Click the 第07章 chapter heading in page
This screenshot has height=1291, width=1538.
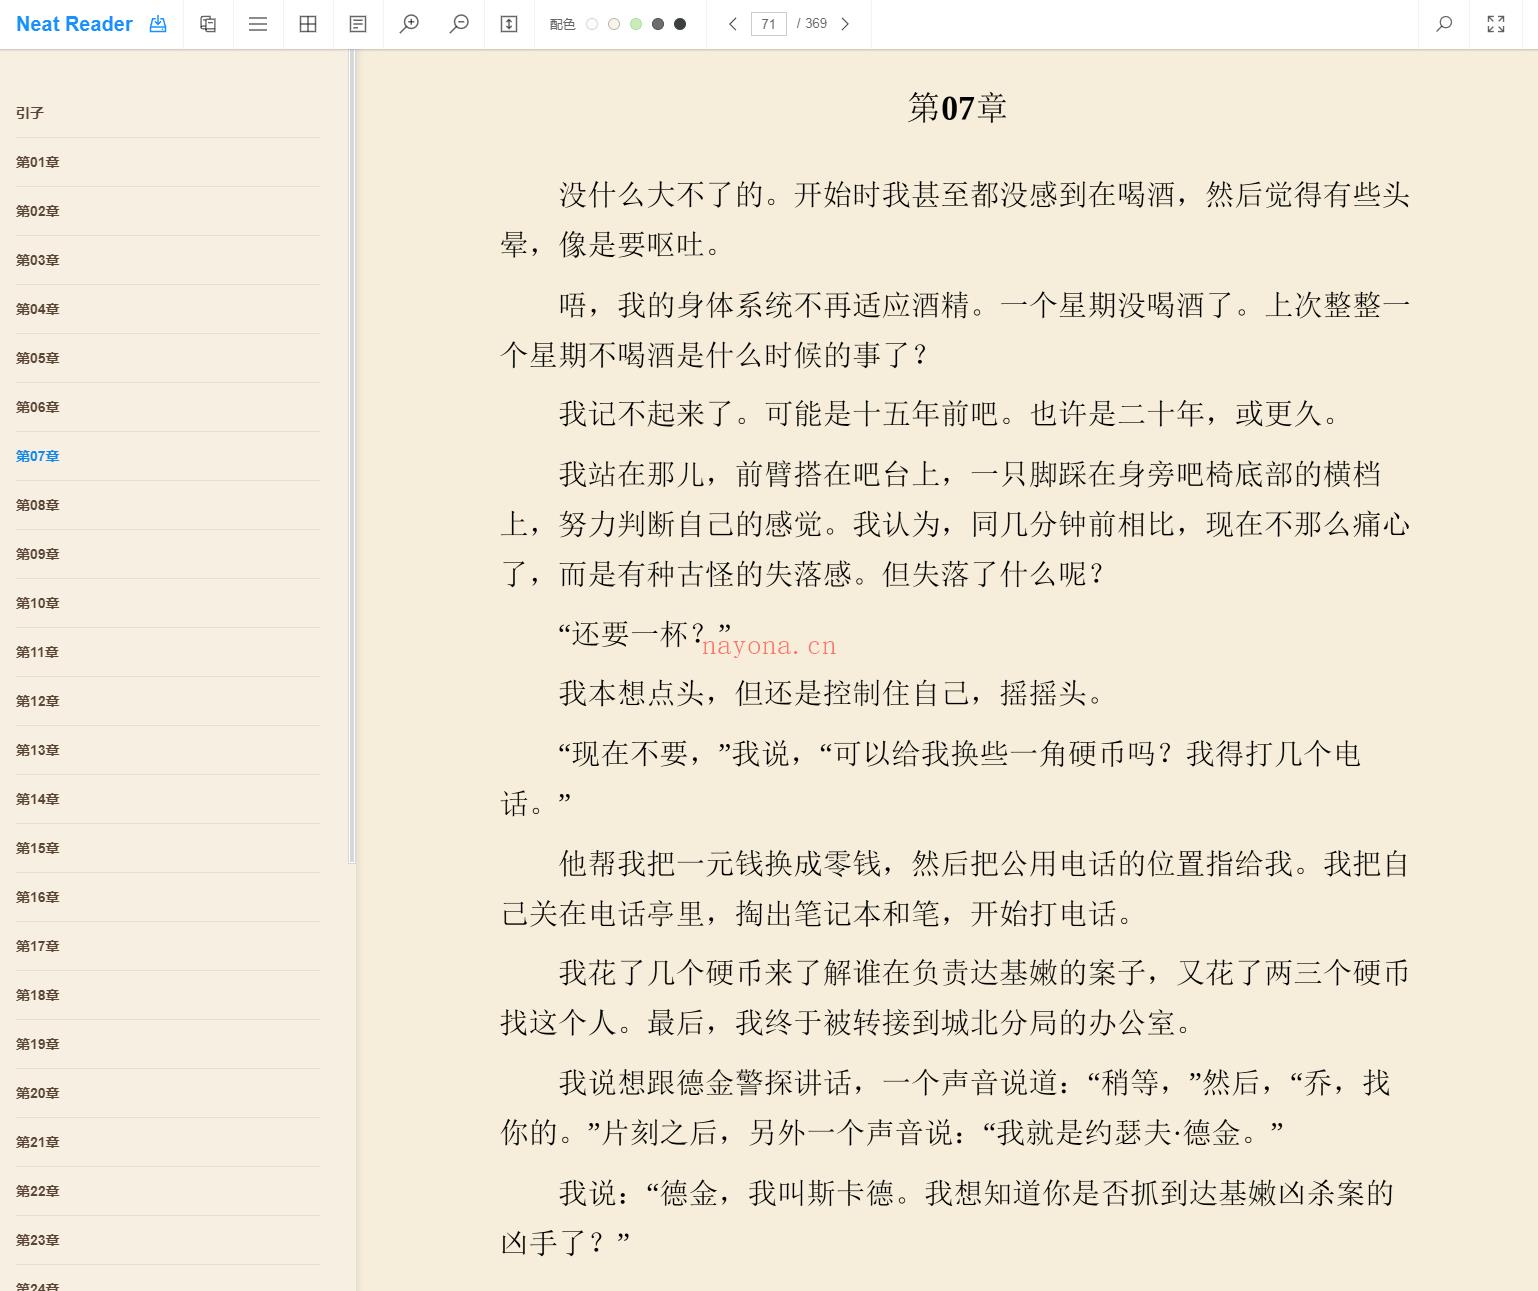click(x=956, y=107)
